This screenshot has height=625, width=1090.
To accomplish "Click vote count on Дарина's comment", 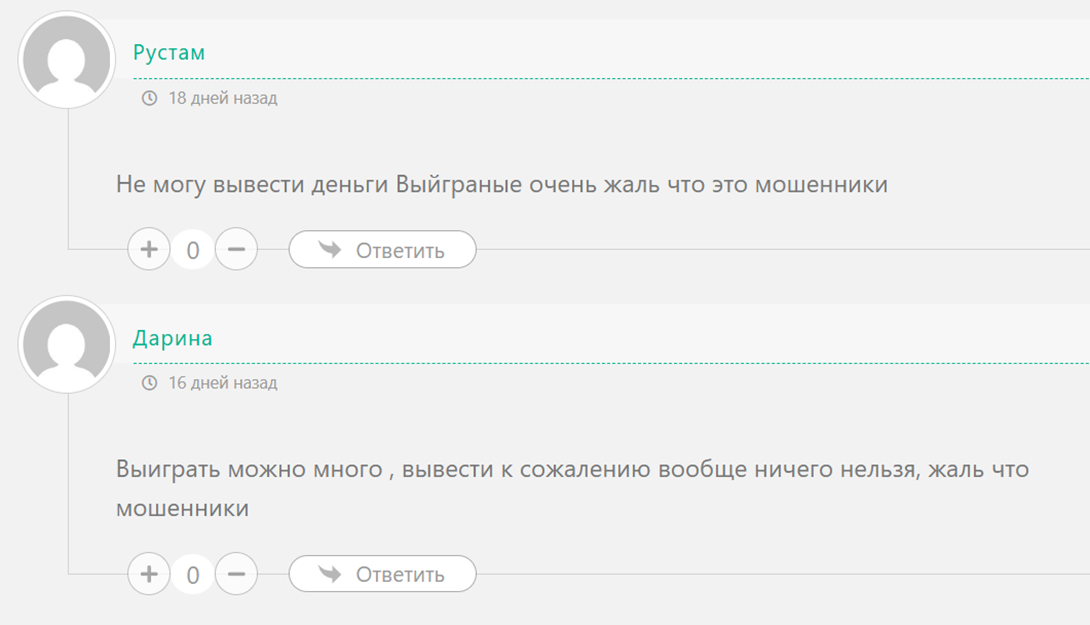I will [193, 575].
